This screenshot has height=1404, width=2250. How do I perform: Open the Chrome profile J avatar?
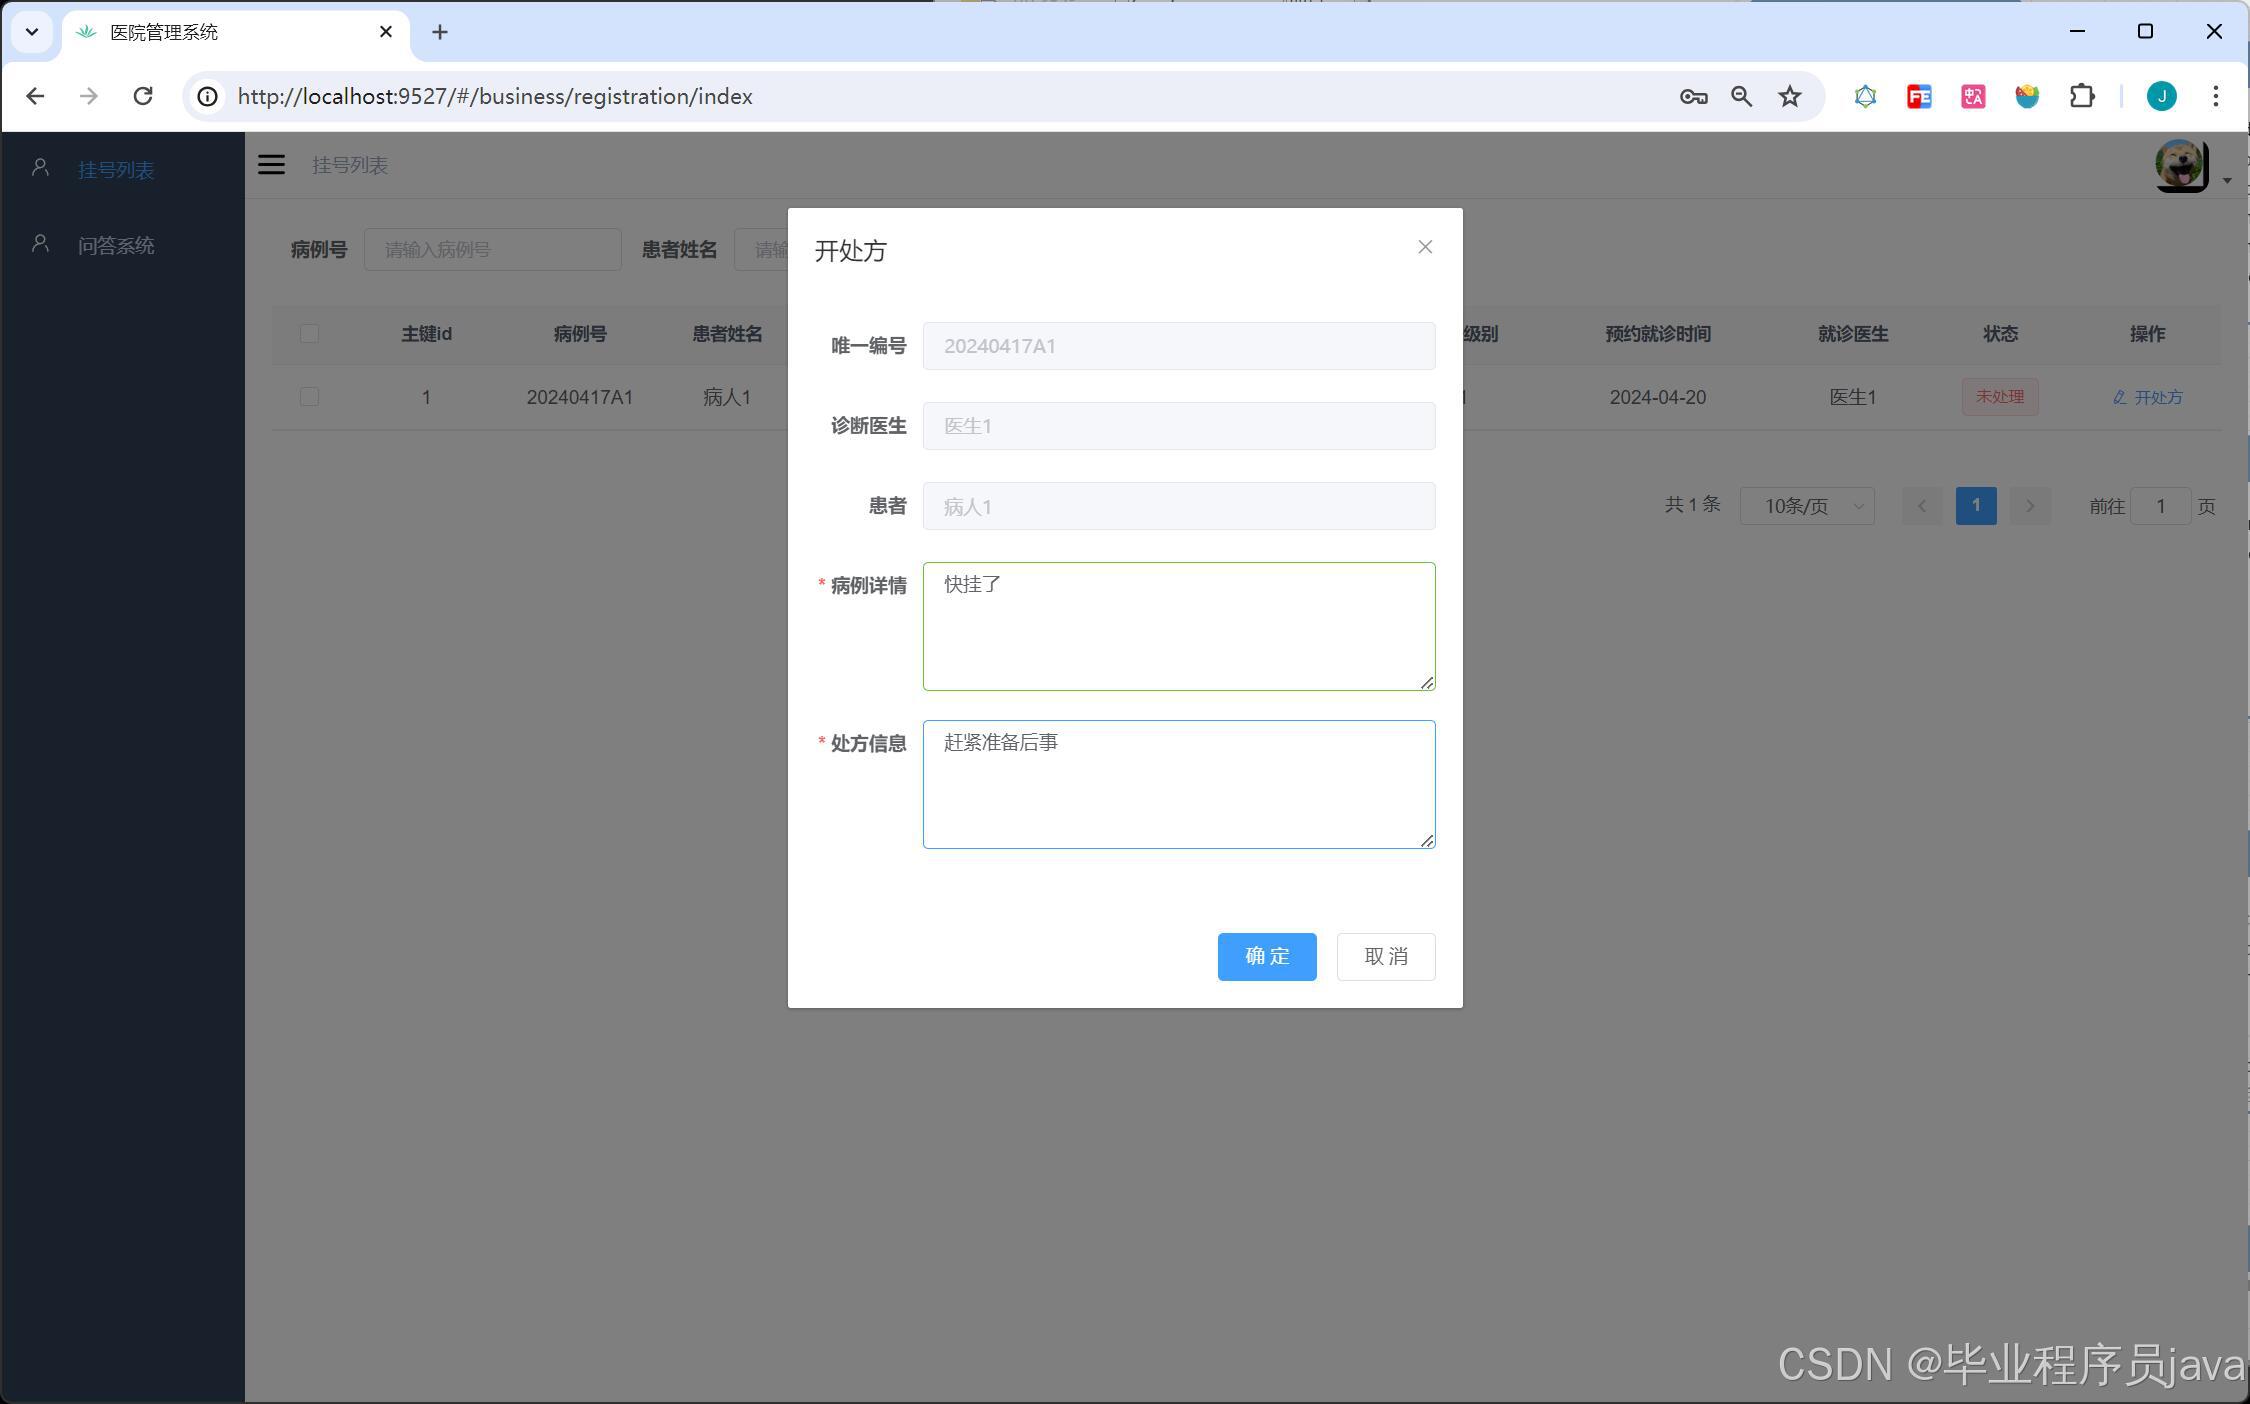pyautogui.click(x=2162, y=96)
